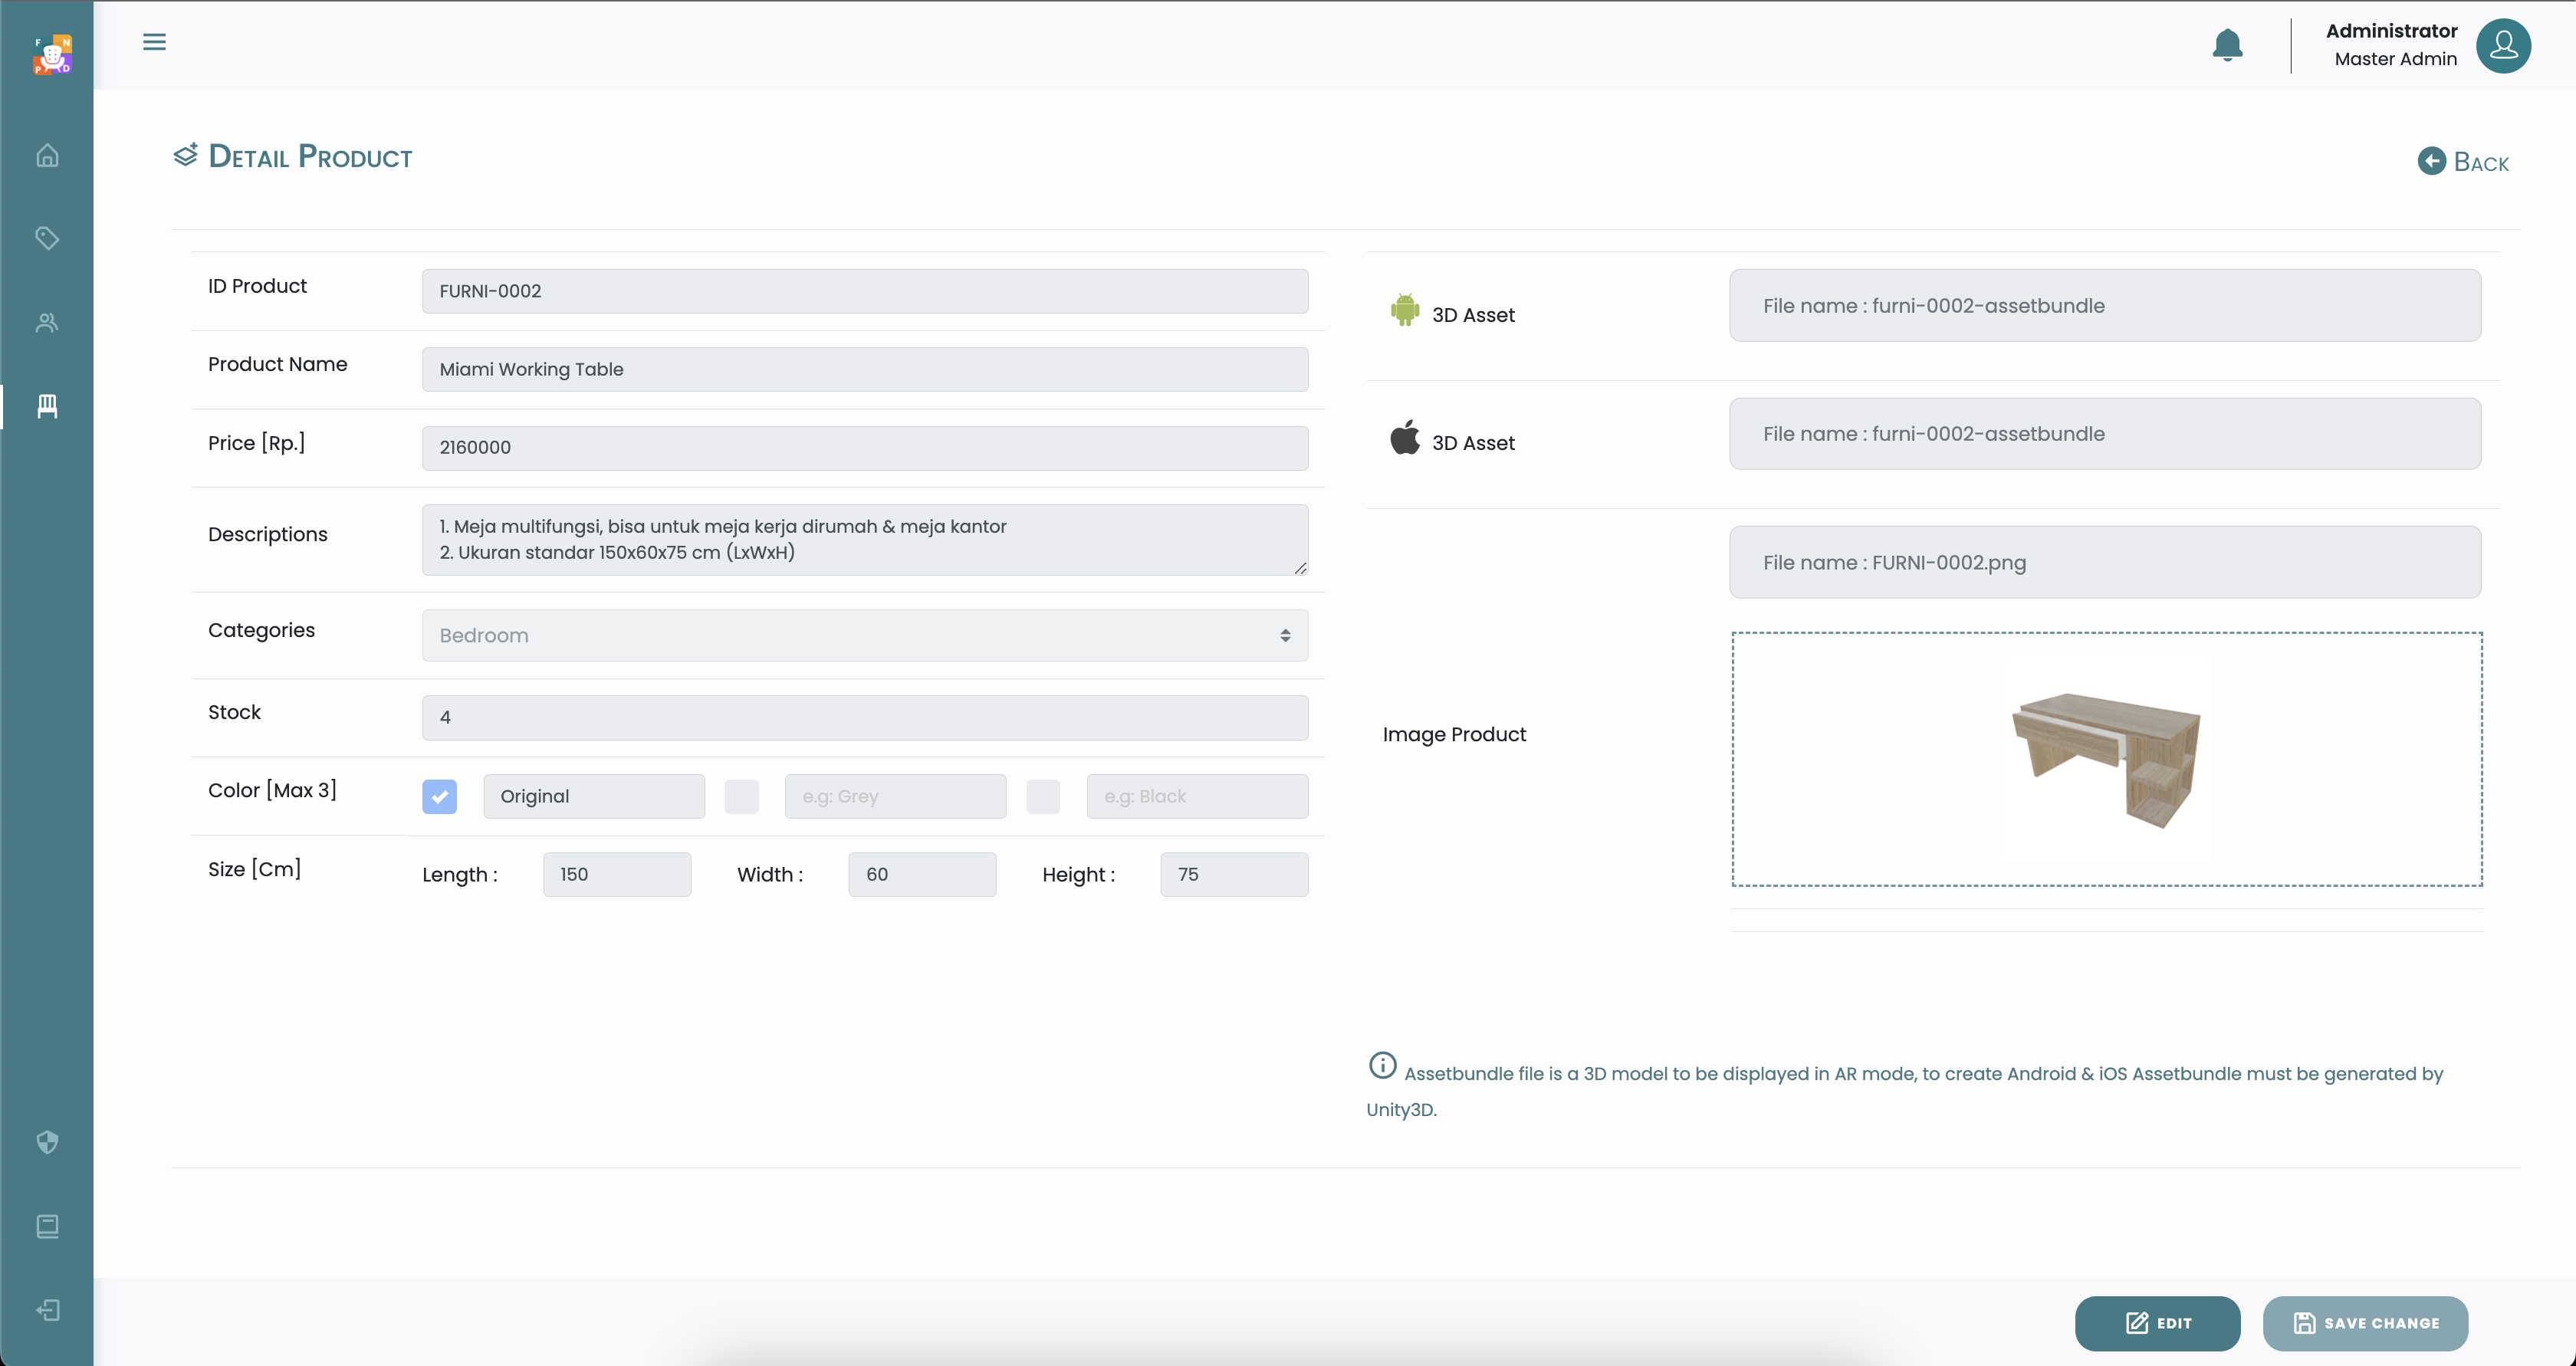Image resolution: width=2576 pixels, height=1366 pixels.
Task: Open the users icon in sidebar
Action: click(47, 322)
